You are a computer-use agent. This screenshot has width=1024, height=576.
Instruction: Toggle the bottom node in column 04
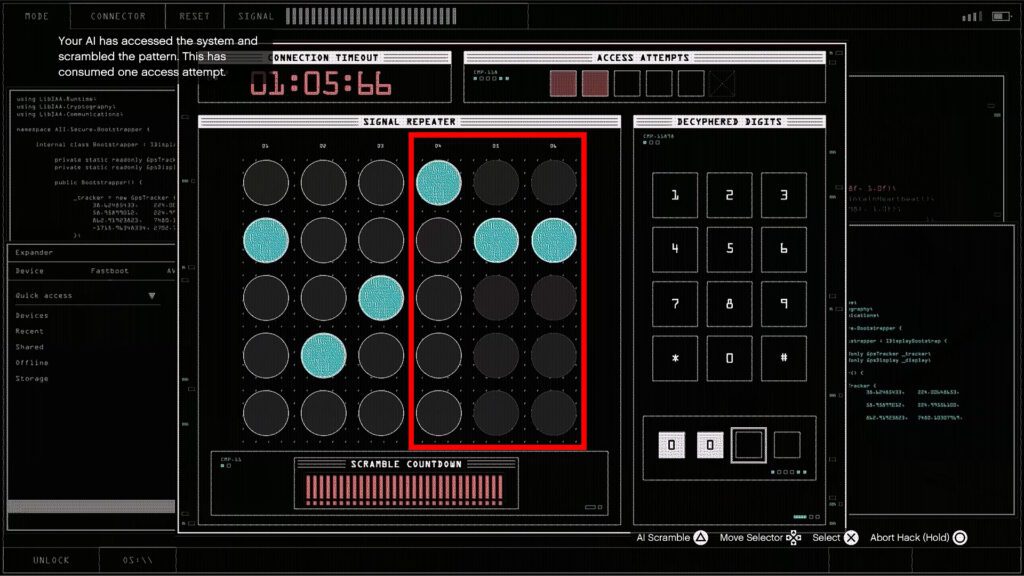coord(438,413)
